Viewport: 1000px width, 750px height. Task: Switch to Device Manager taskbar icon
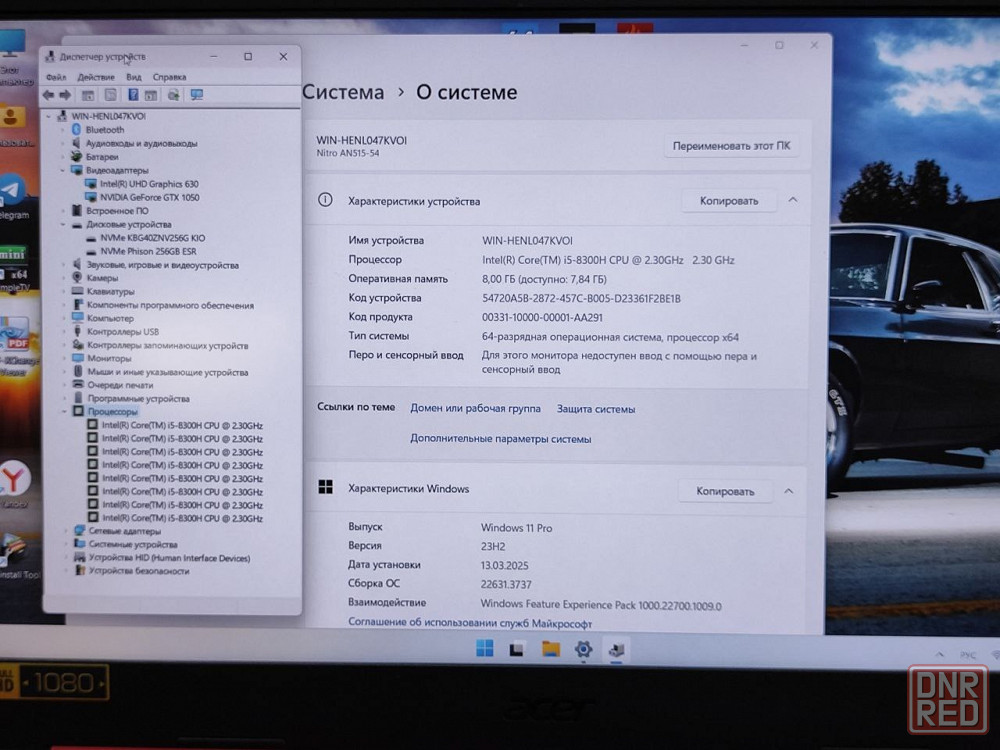(616, 650)
